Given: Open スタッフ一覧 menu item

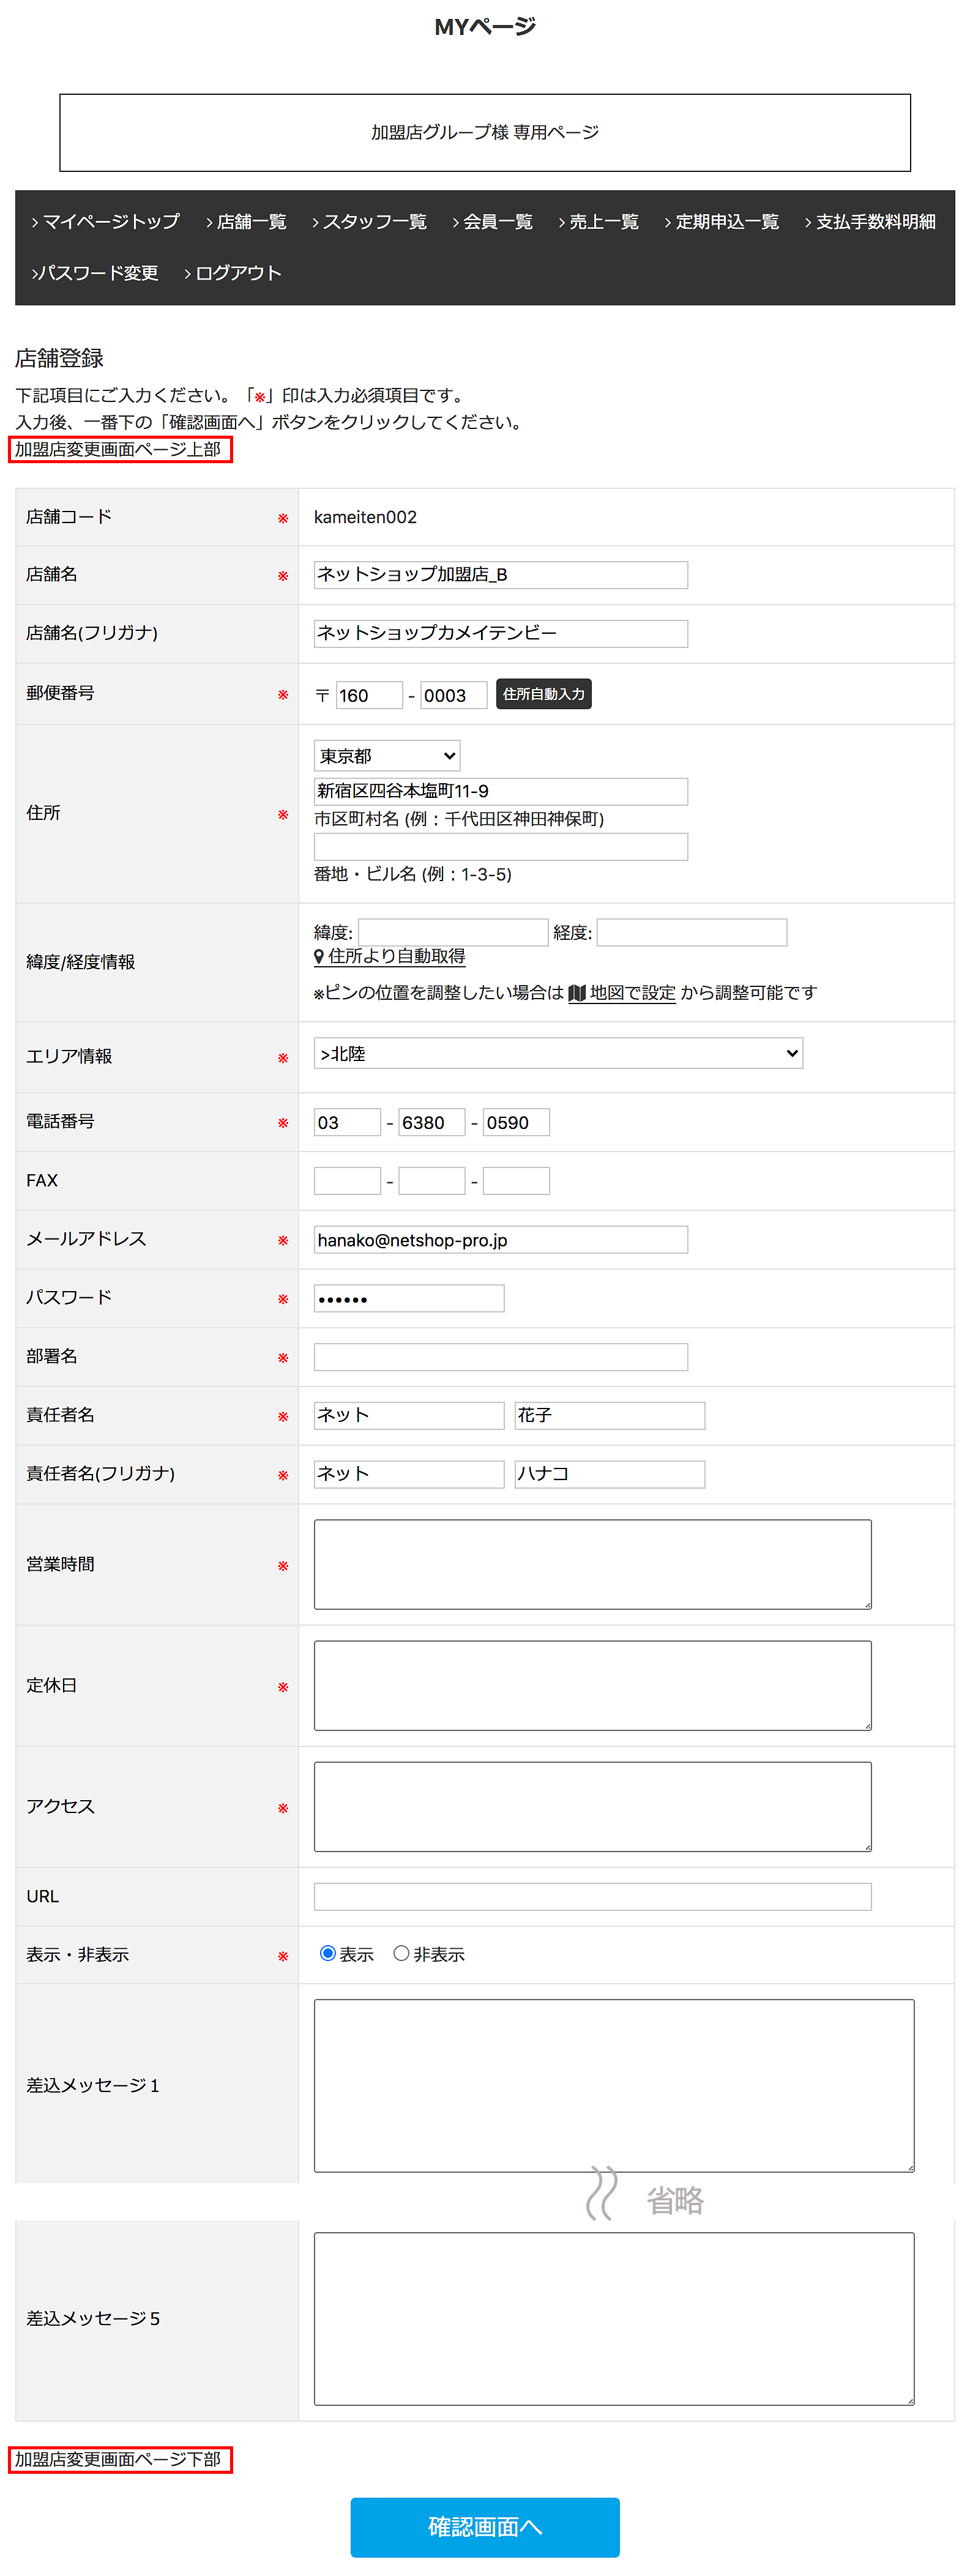Looking at the screenshot, I should pyautogui.click(x=369, y=221).
